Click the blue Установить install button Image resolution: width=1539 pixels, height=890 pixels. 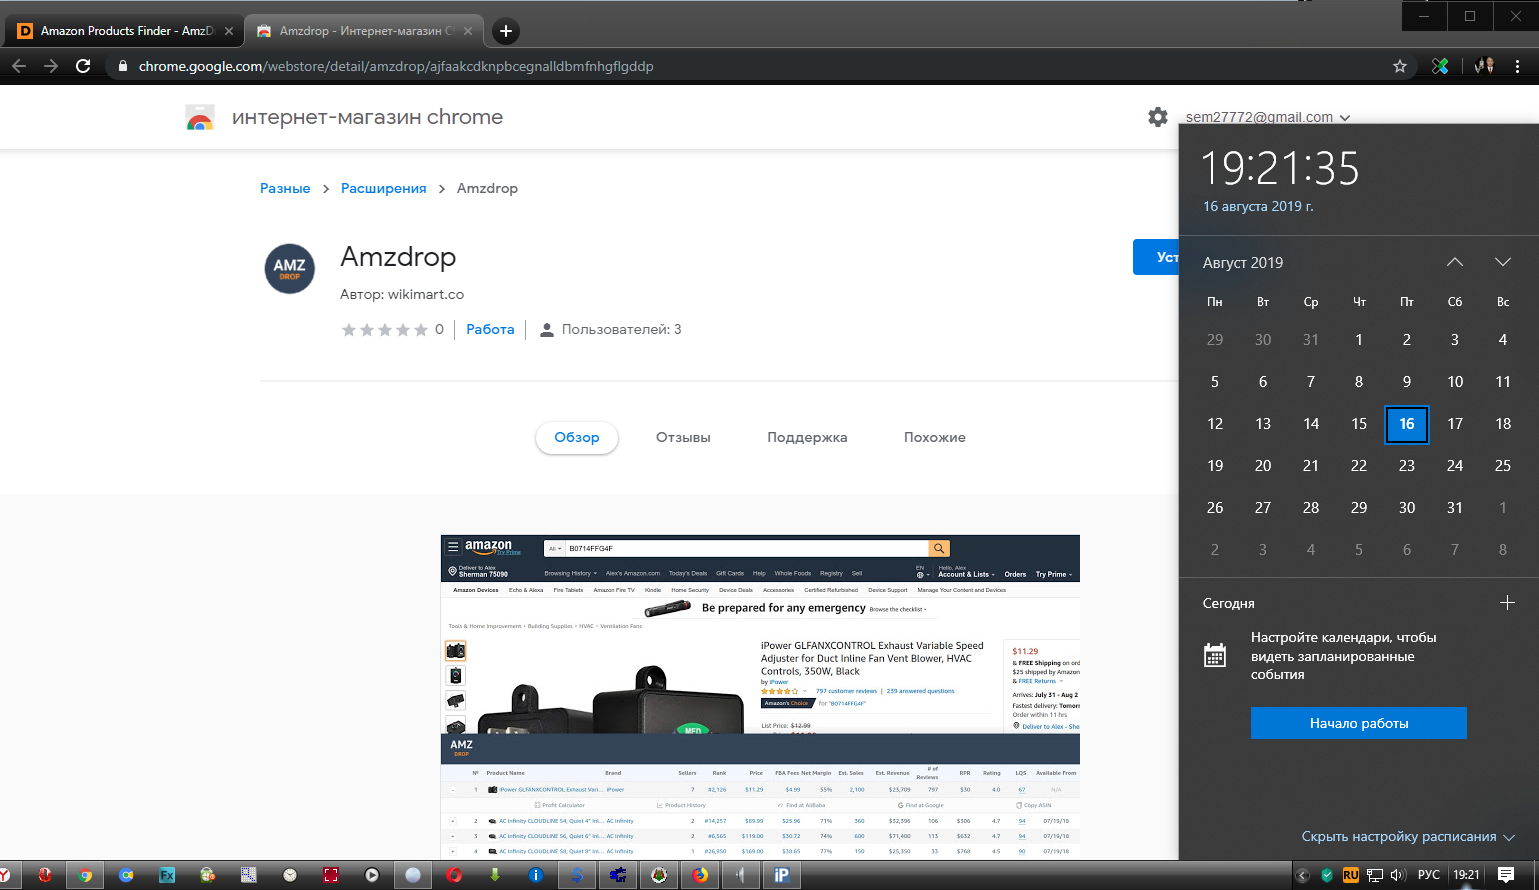click(1157, 257)
